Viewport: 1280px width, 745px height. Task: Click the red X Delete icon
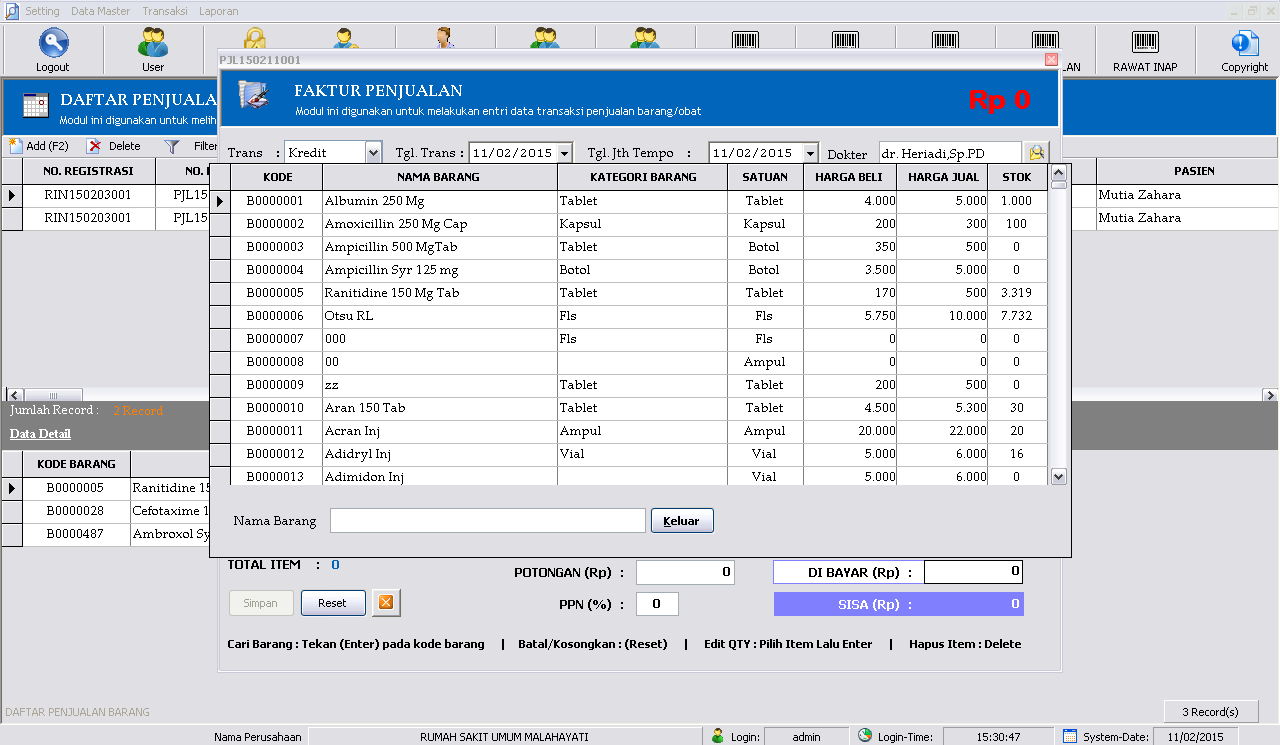click(94, 146)
